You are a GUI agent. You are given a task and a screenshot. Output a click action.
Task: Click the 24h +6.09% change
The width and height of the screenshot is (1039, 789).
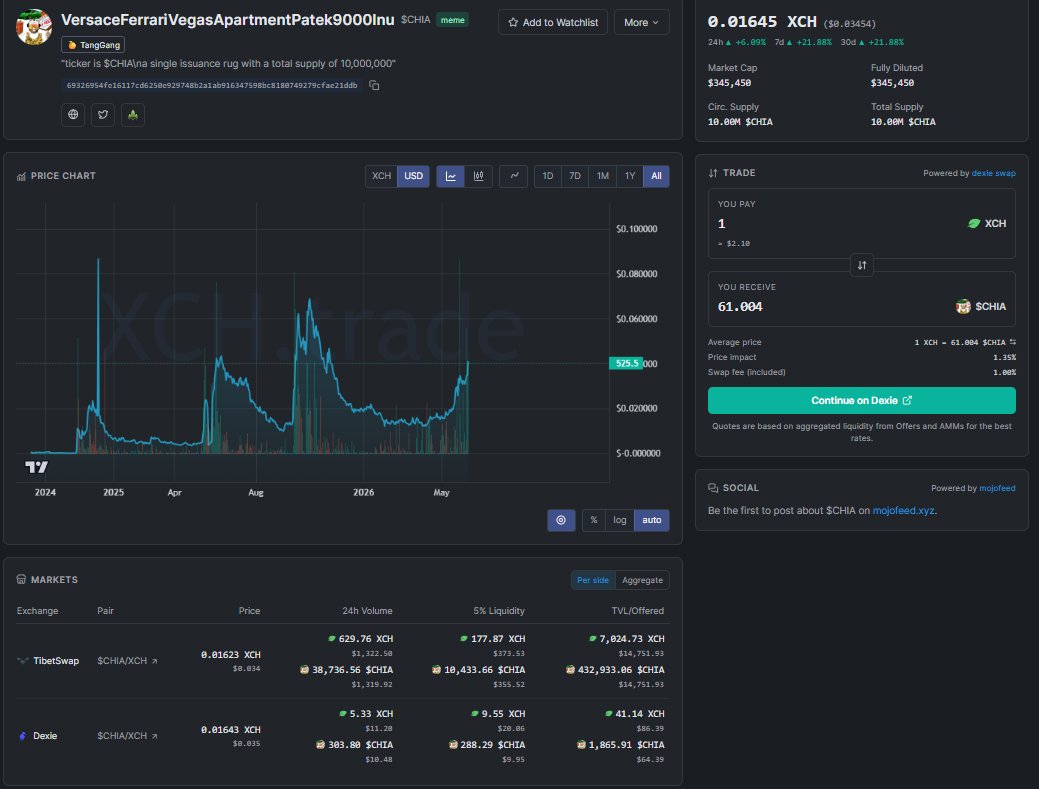click(736, 42)
